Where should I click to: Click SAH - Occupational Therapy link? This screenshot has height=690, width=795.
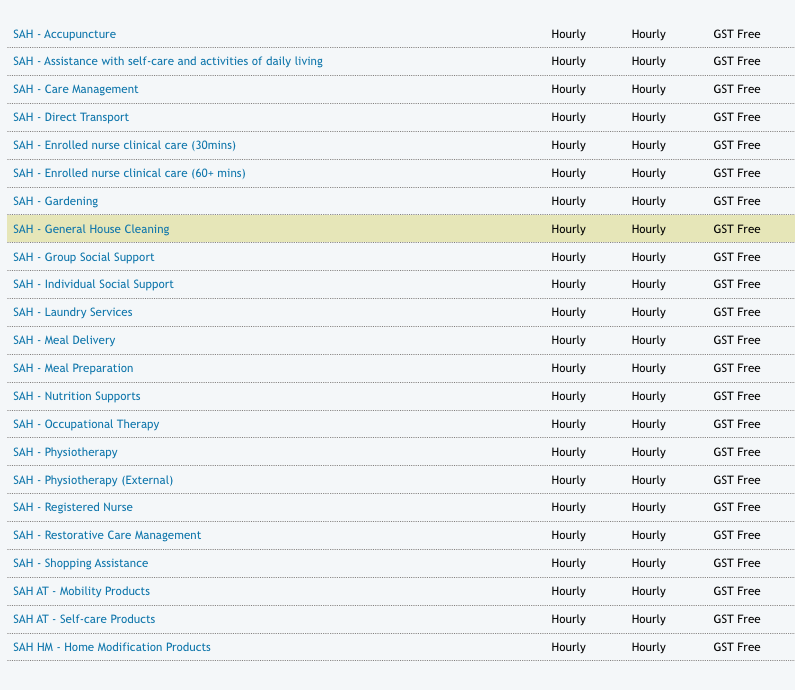[86, 424]
